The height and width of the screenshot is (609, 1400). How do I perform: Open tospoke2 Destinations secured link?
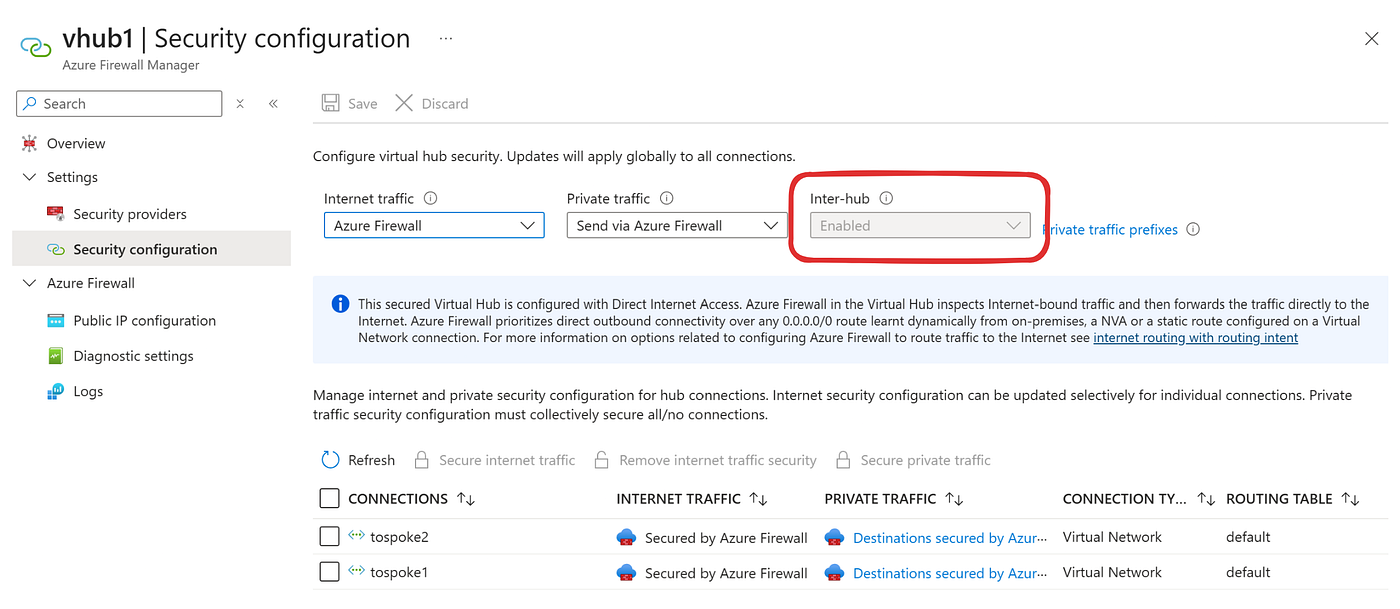tap(949, 538)
